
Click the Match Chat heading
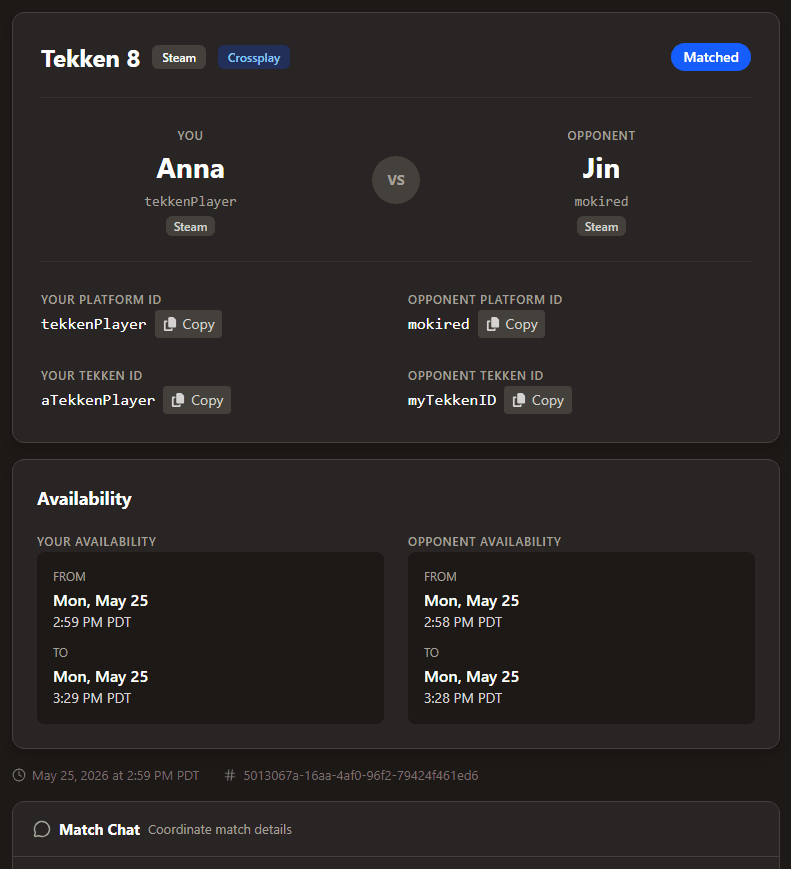(x=99, y=830)
